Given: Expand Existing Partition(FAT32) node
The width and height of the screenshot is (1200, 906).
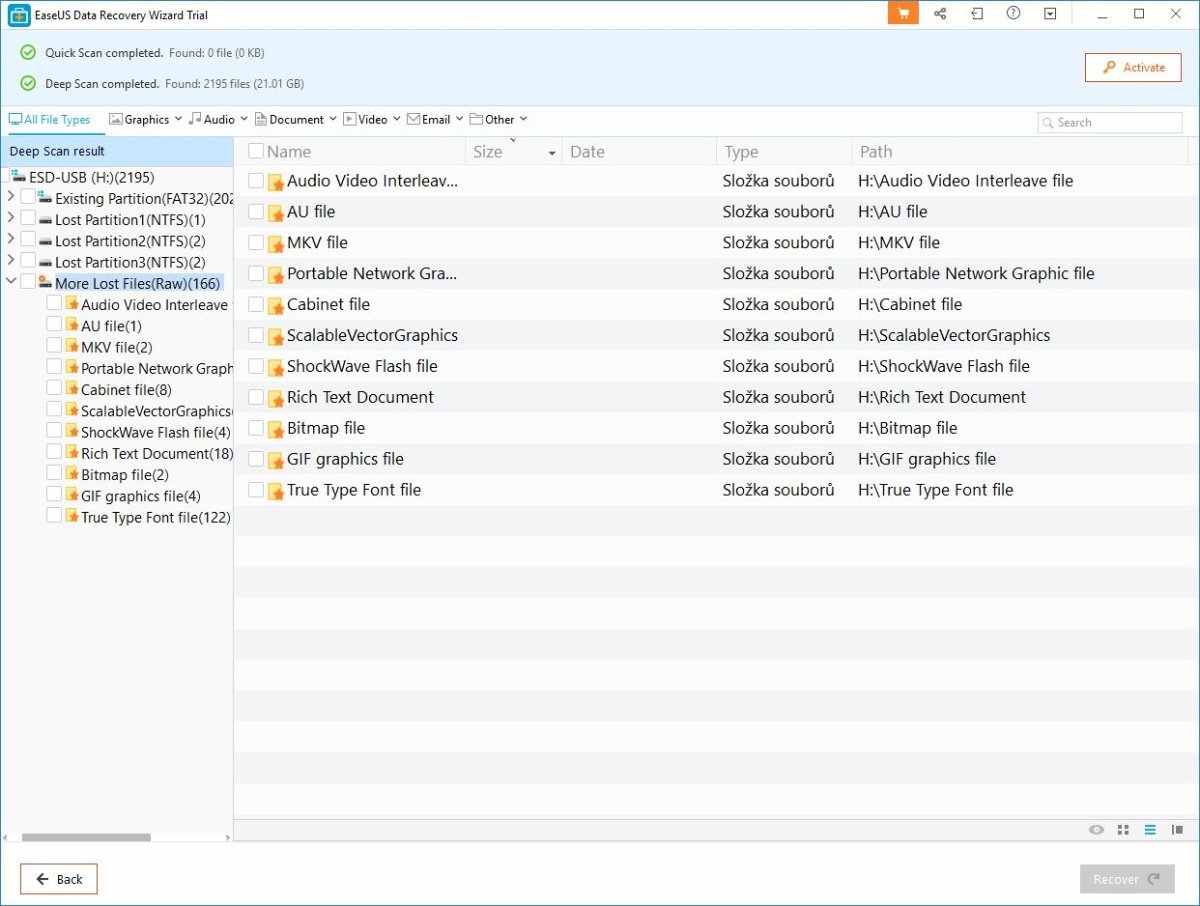Looking at the screenshot, I should (x=11, y=197).
